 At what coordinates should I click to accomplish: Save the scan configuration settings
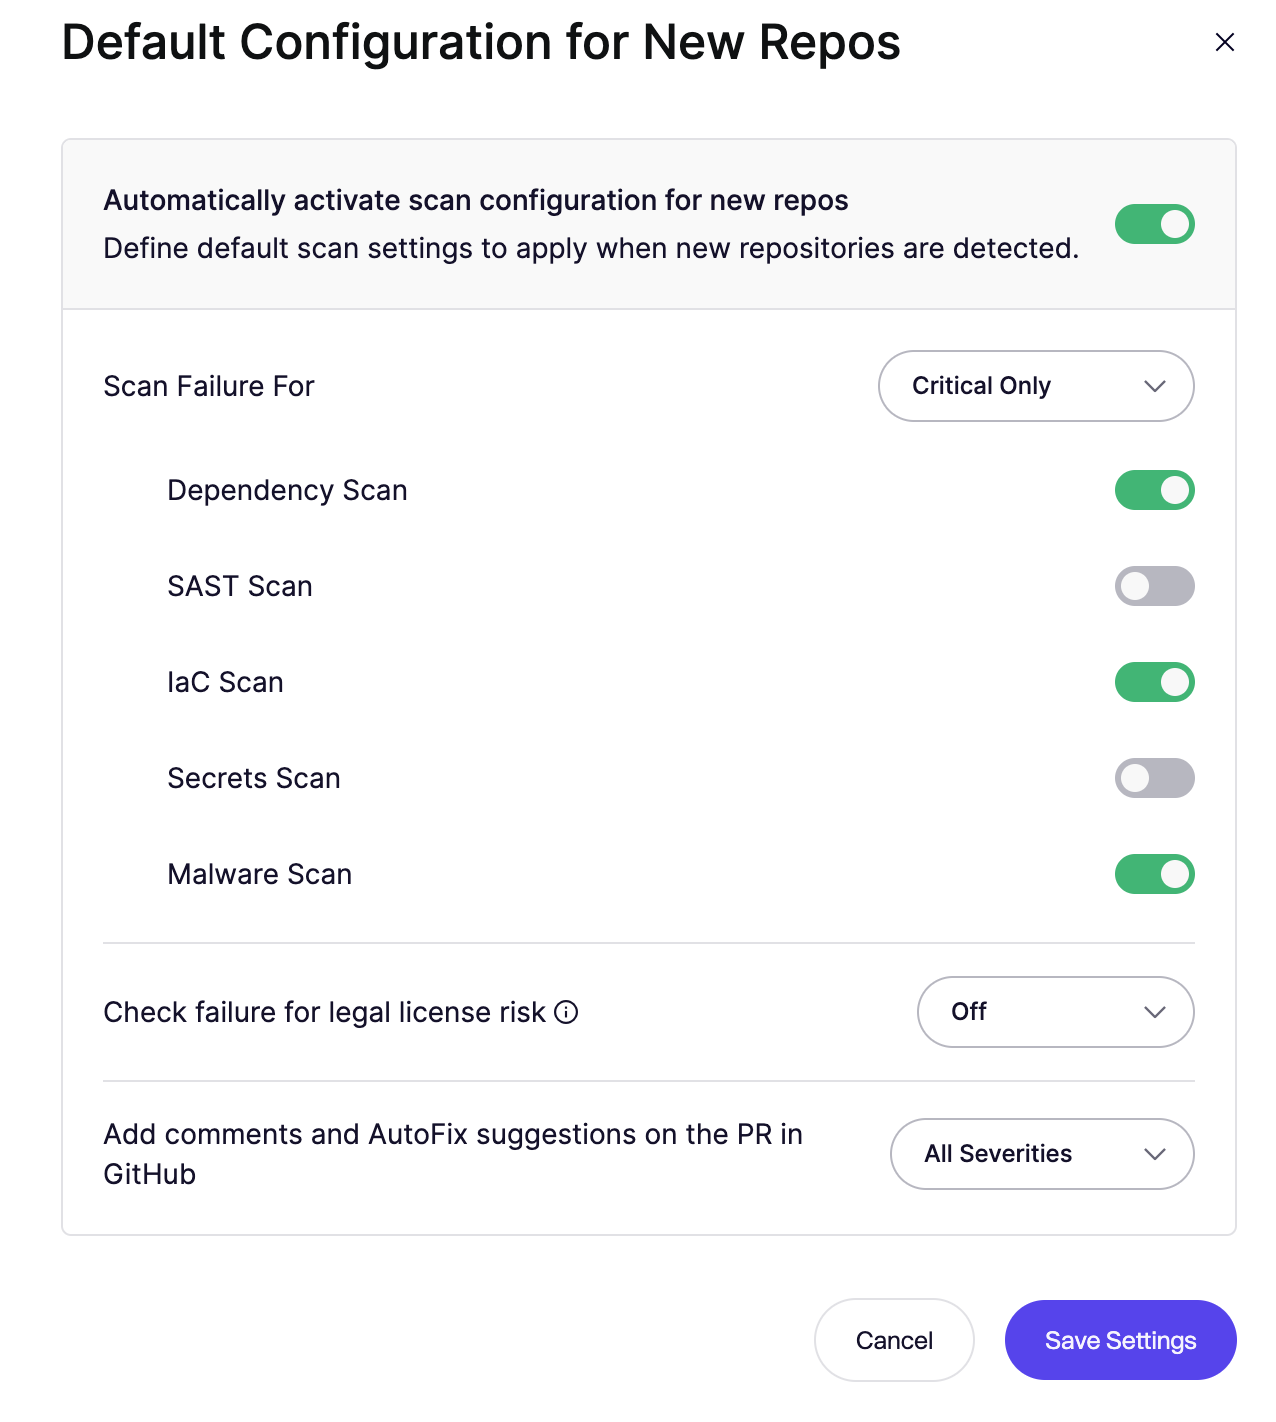click(x=1120, y=1340)
